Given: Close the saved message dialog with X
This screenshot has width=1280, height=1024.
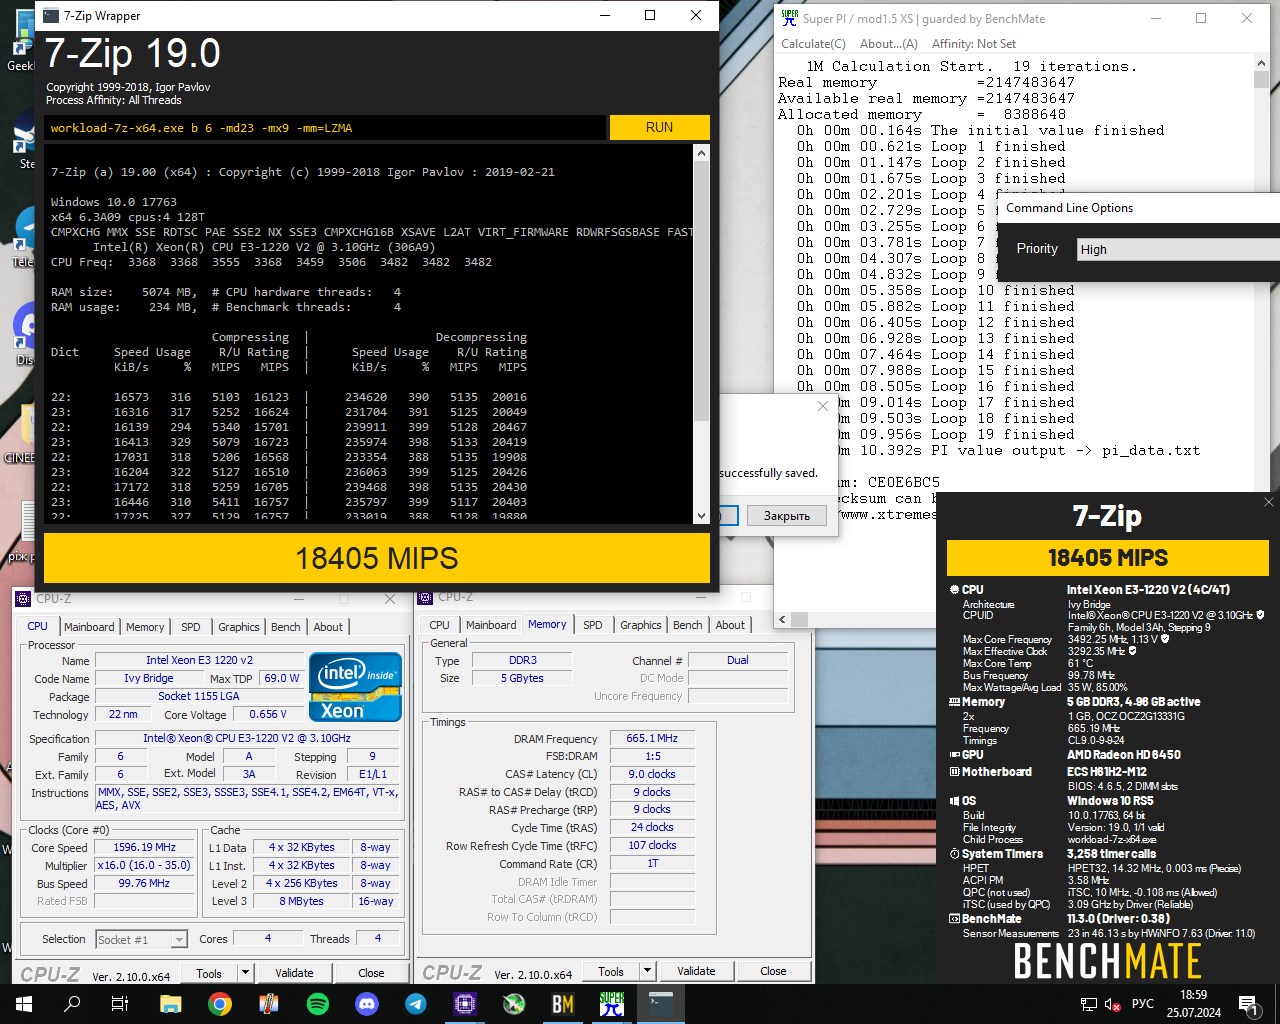Looking at the screenshot, I should 822,406.
